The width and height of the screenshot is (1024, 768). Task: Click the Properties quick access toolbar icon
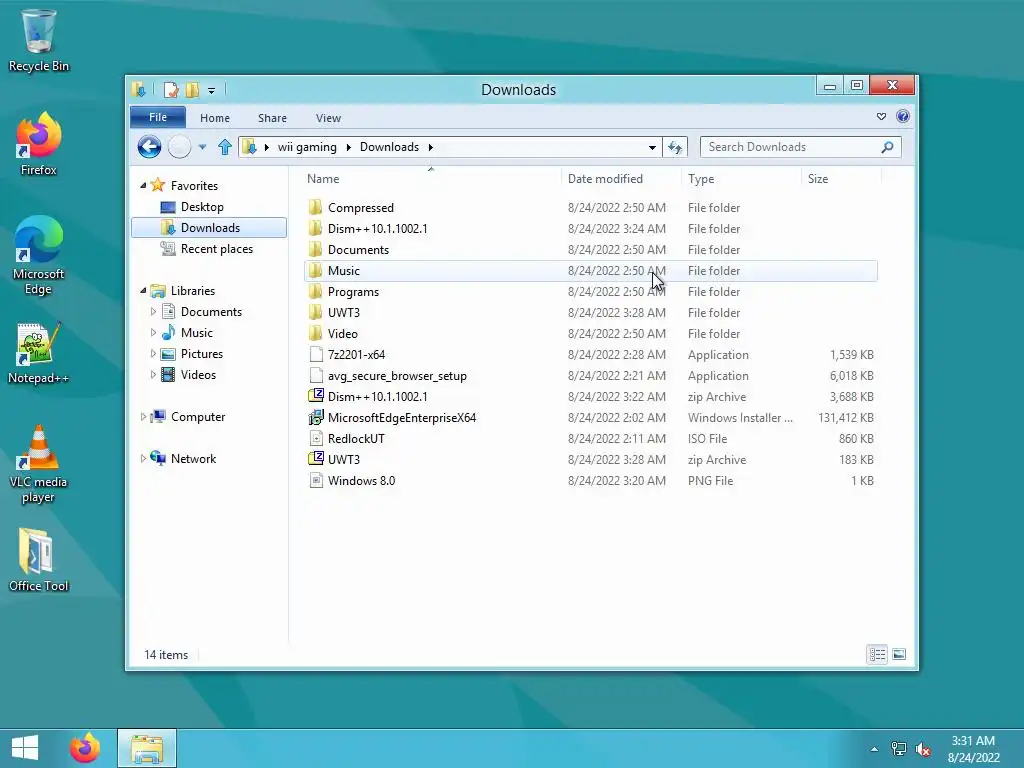[171, 89]
